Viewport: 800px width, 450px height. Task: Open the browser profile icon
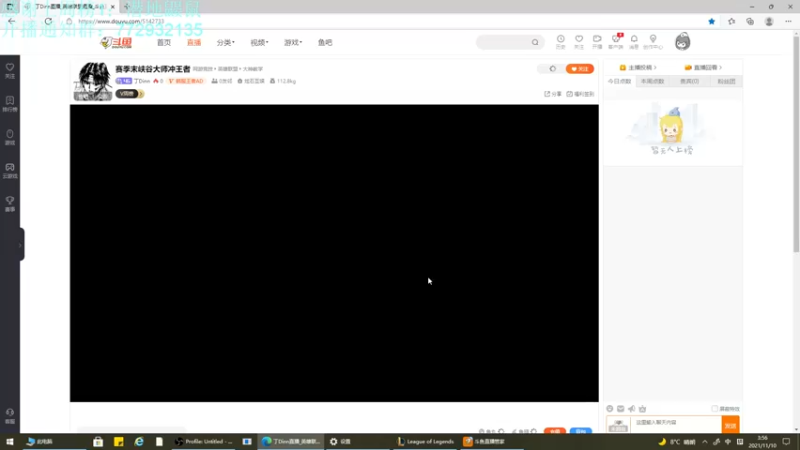point(769,21)
